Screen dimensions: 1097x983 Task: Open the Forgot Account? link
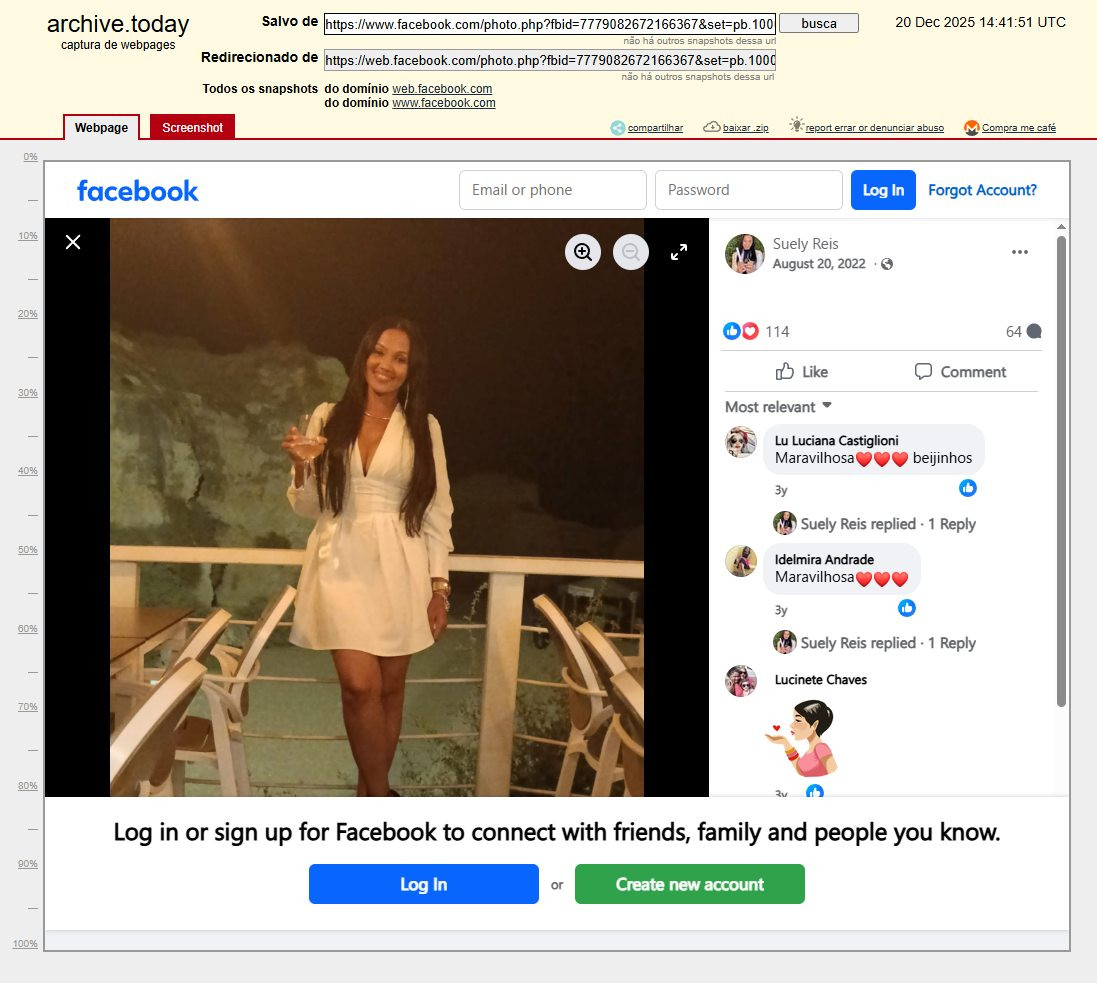982,190
